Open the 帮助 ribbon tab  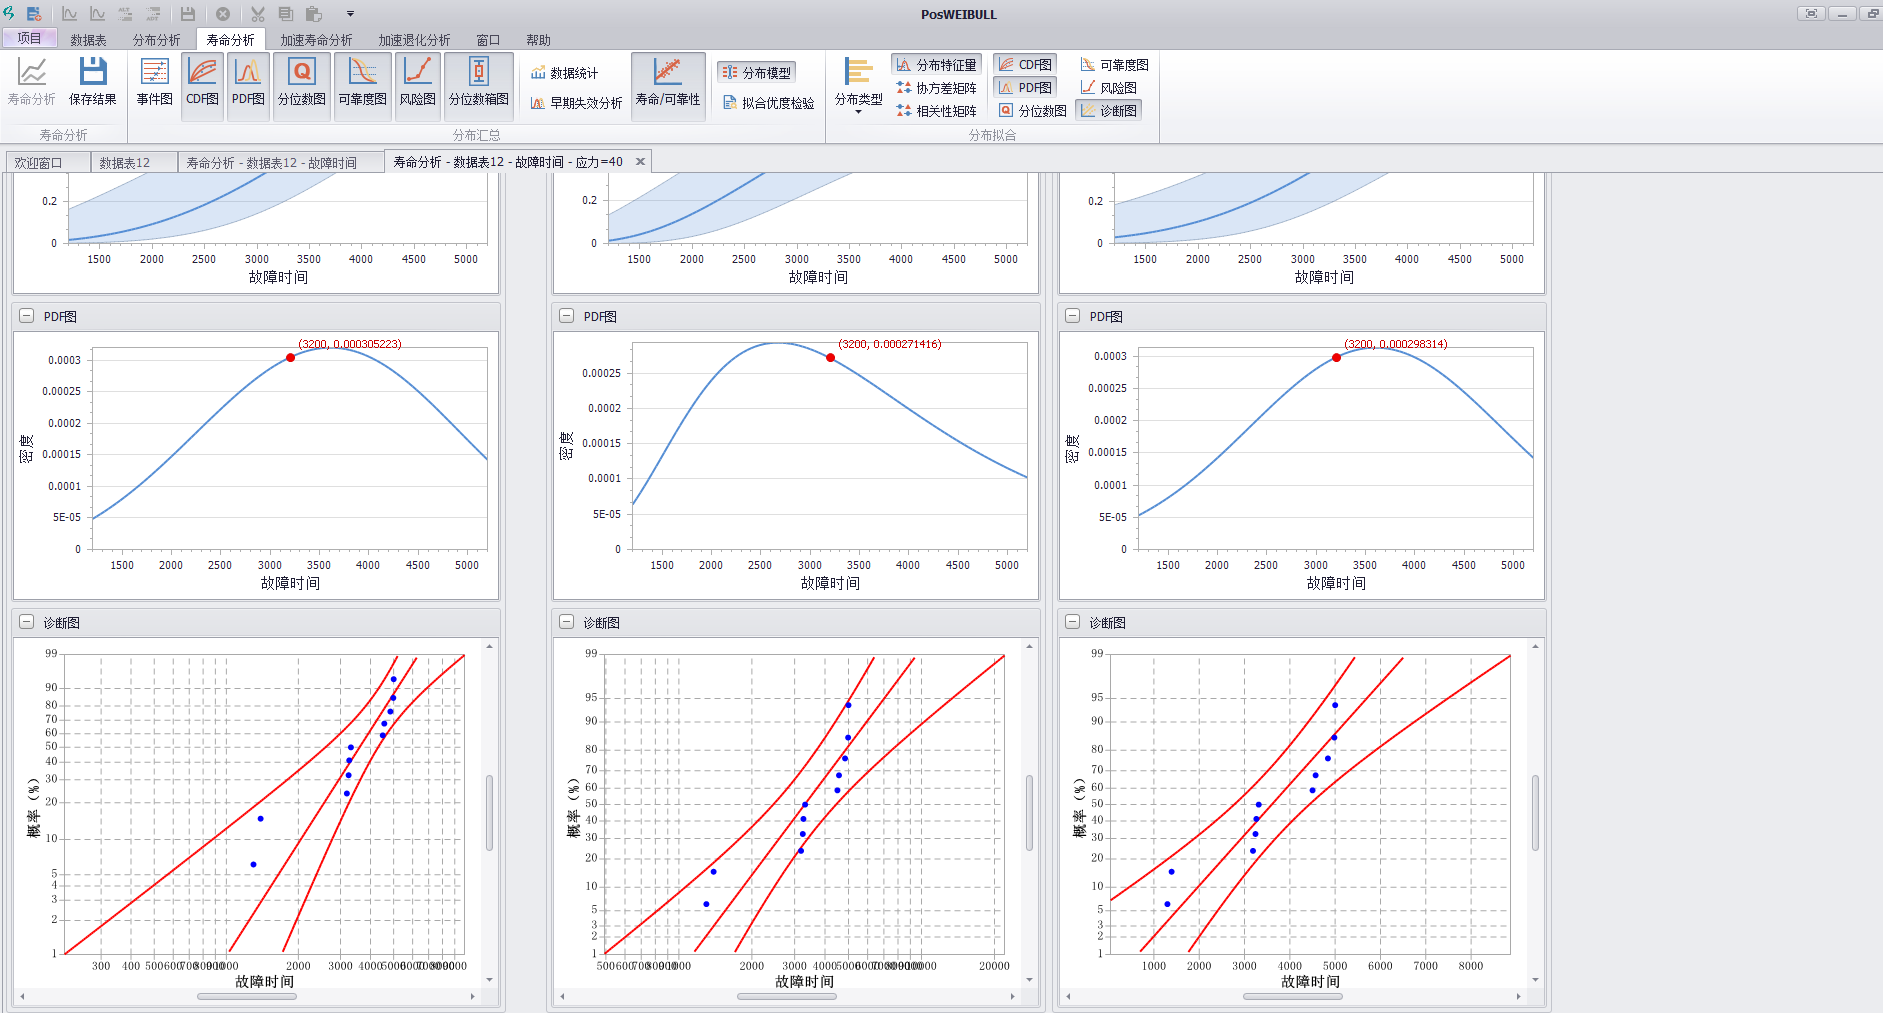(x=538, y=40)
